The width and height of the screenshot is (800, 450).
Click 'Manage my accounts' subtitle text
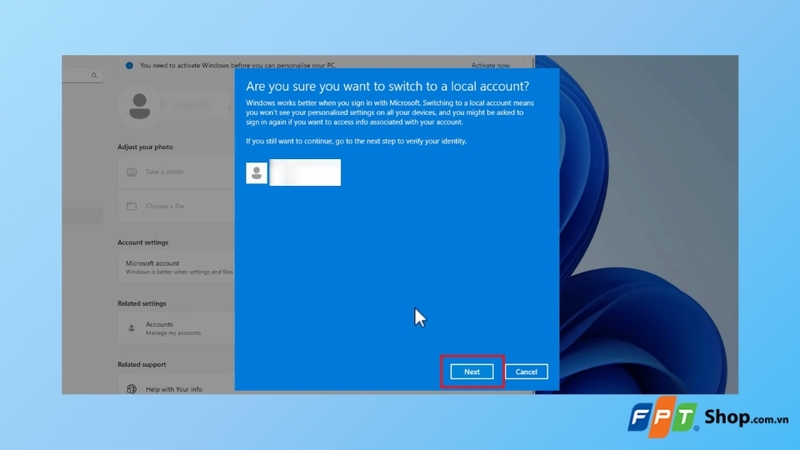(x=173, y=333)
